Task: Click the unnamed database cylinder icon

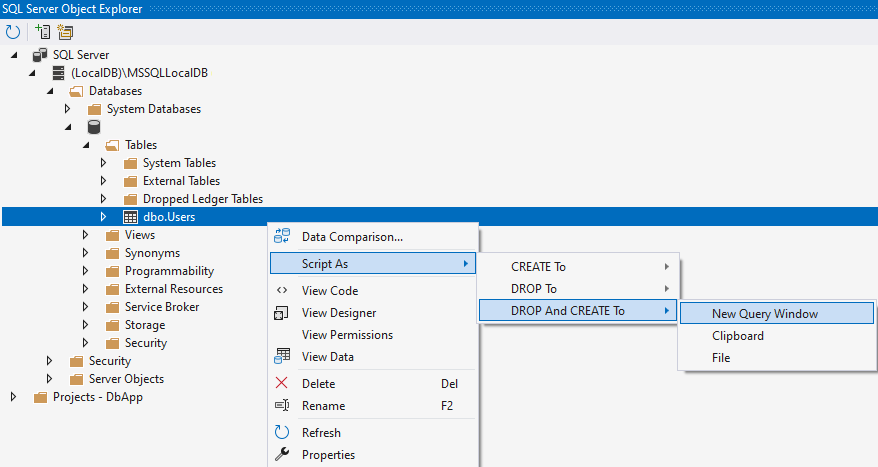Action: click(x=94, y=127)
